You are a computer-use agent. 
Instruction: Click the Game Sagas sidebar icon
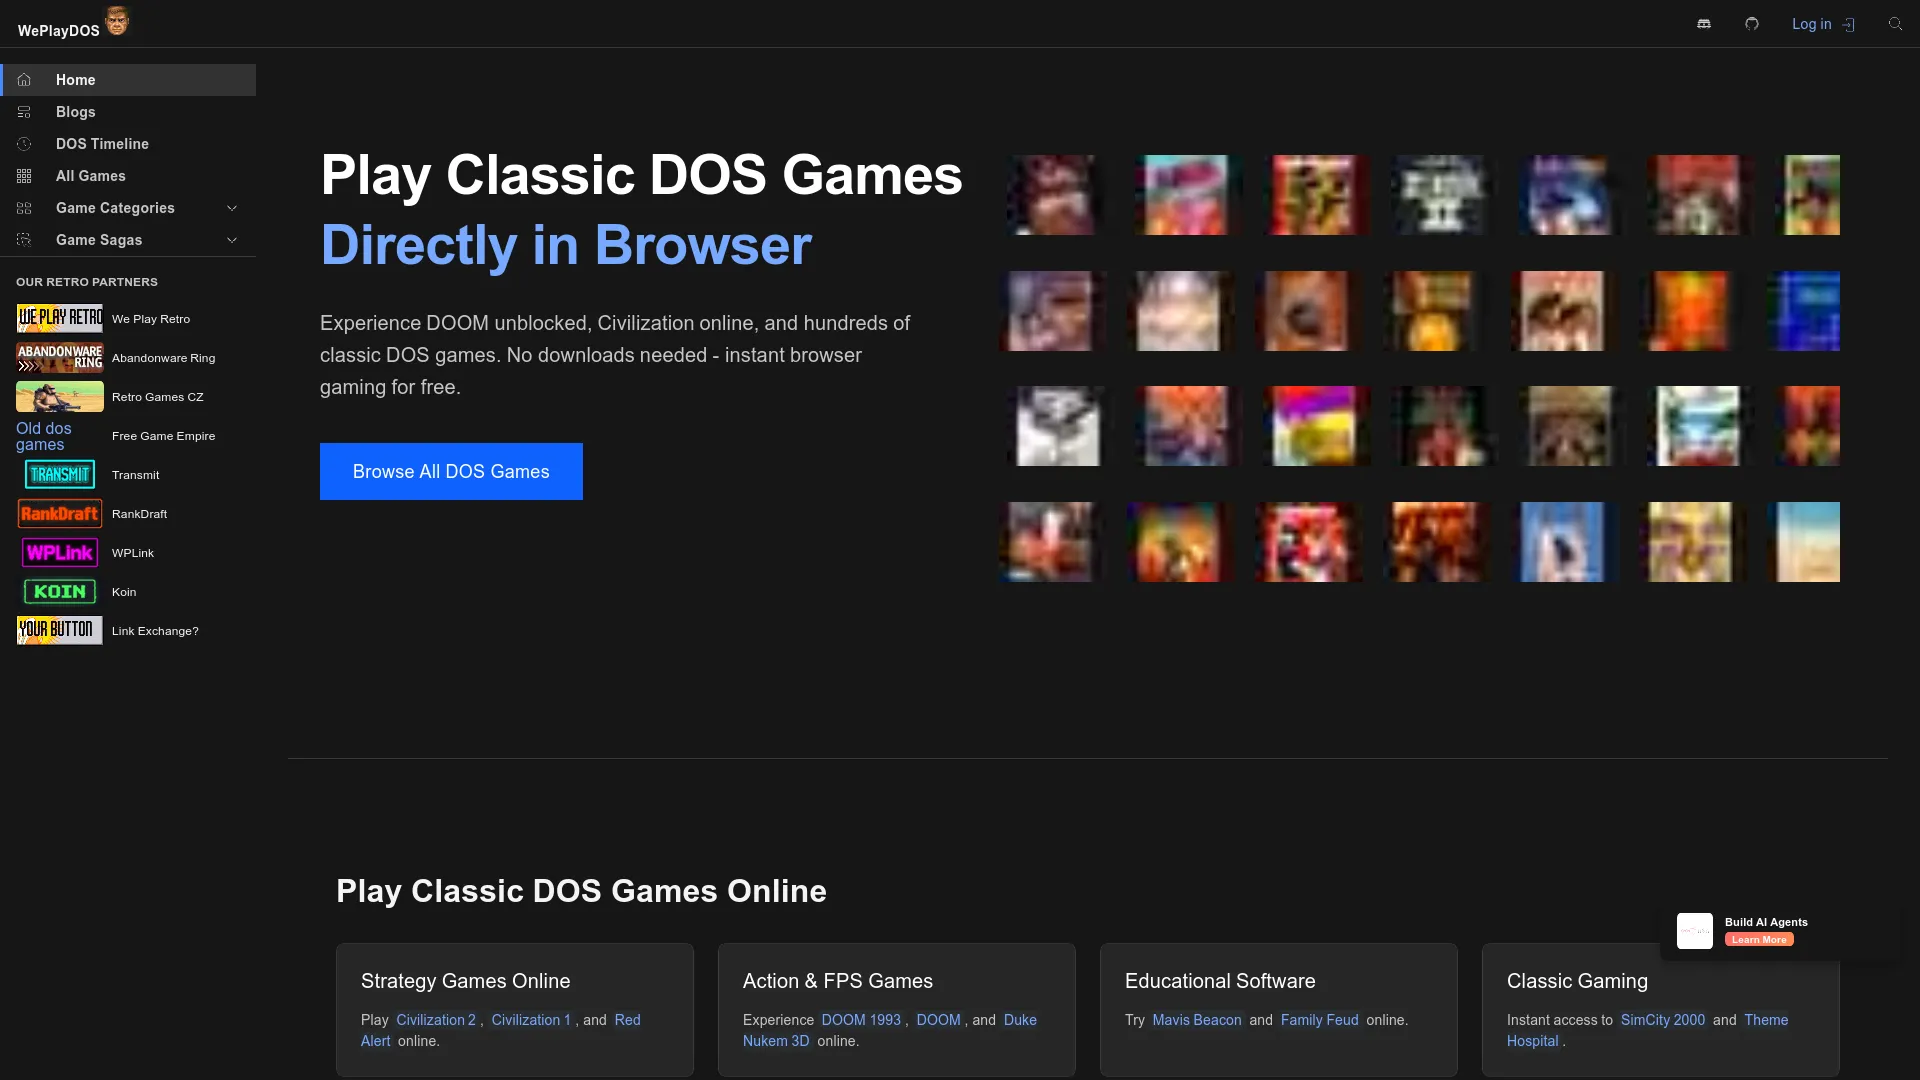24,240
